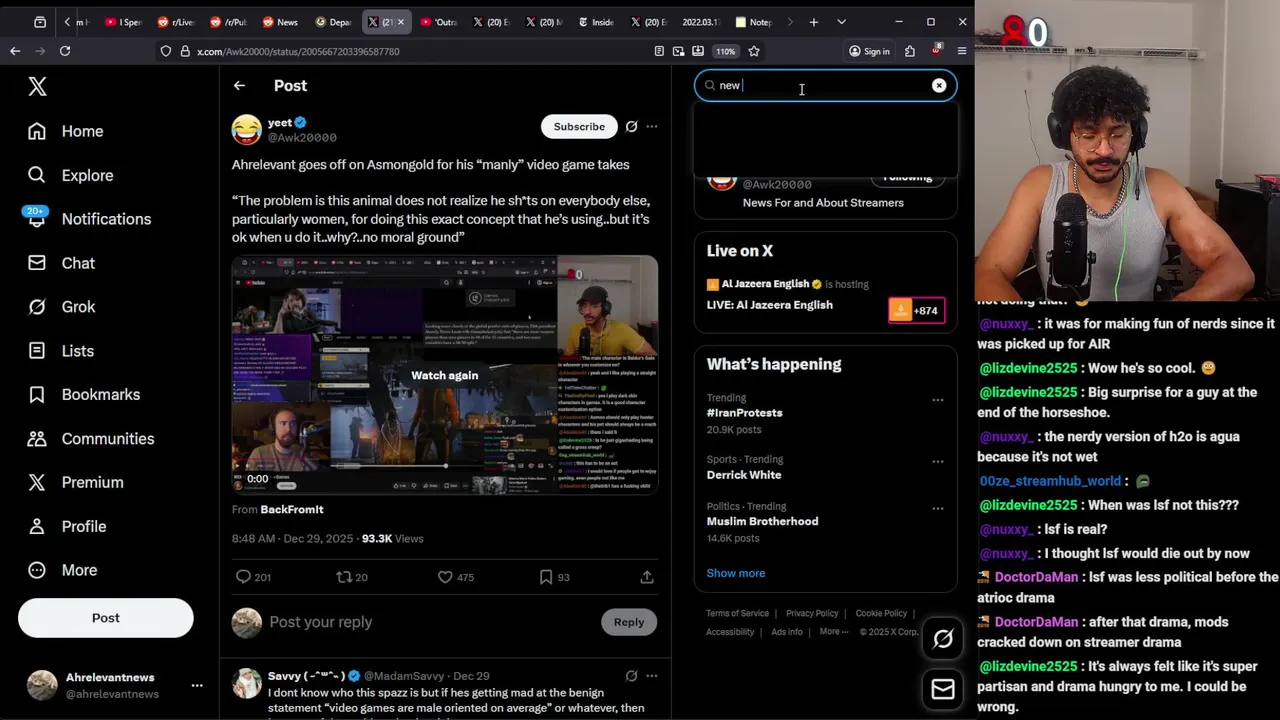Expand the More menu in sidebar
1280x720 pixels.
[63, 570]
